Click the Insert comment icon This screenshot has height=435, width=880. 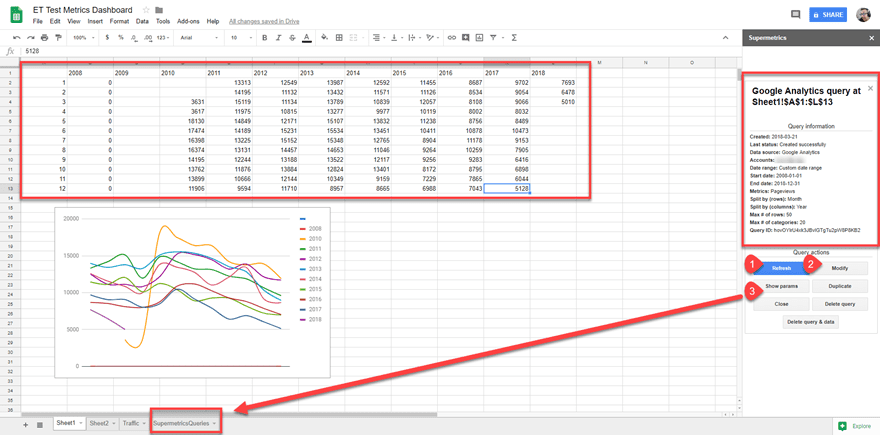[465, 38]
